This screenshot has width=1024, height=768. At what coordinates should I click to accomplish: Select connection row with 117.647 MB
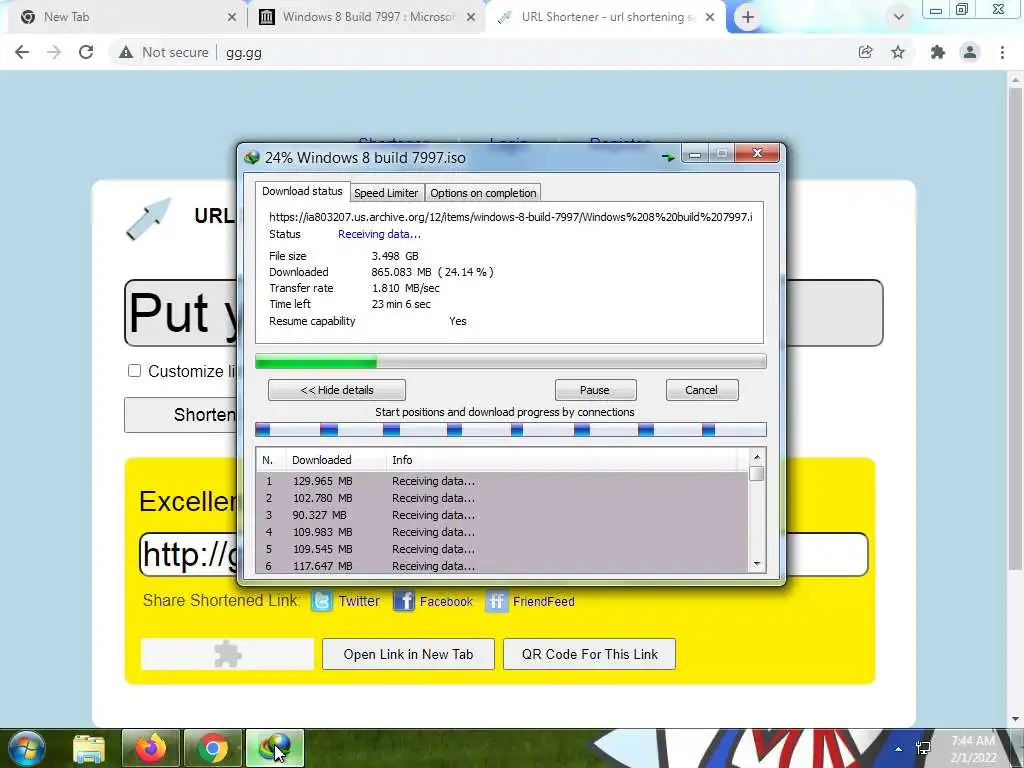click(502, 566)
